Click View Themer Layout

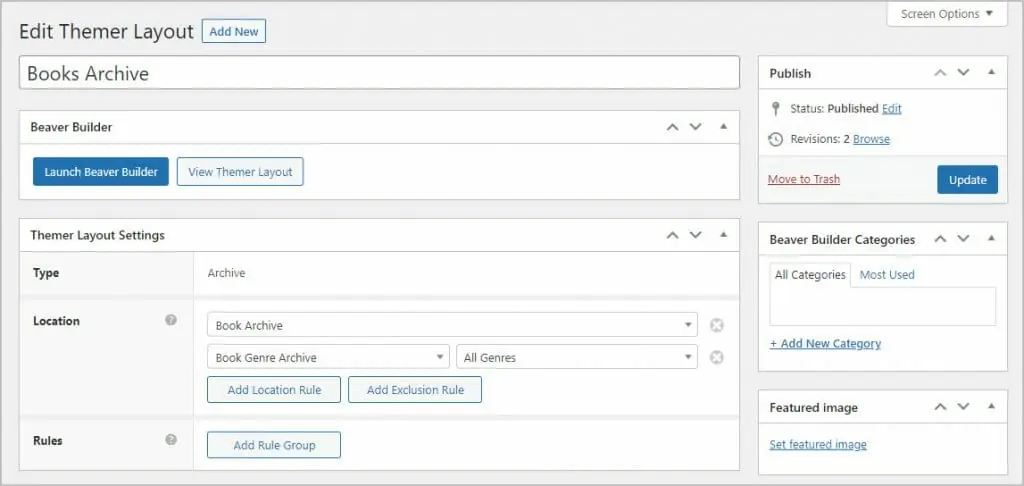click(x=240, y=172)
